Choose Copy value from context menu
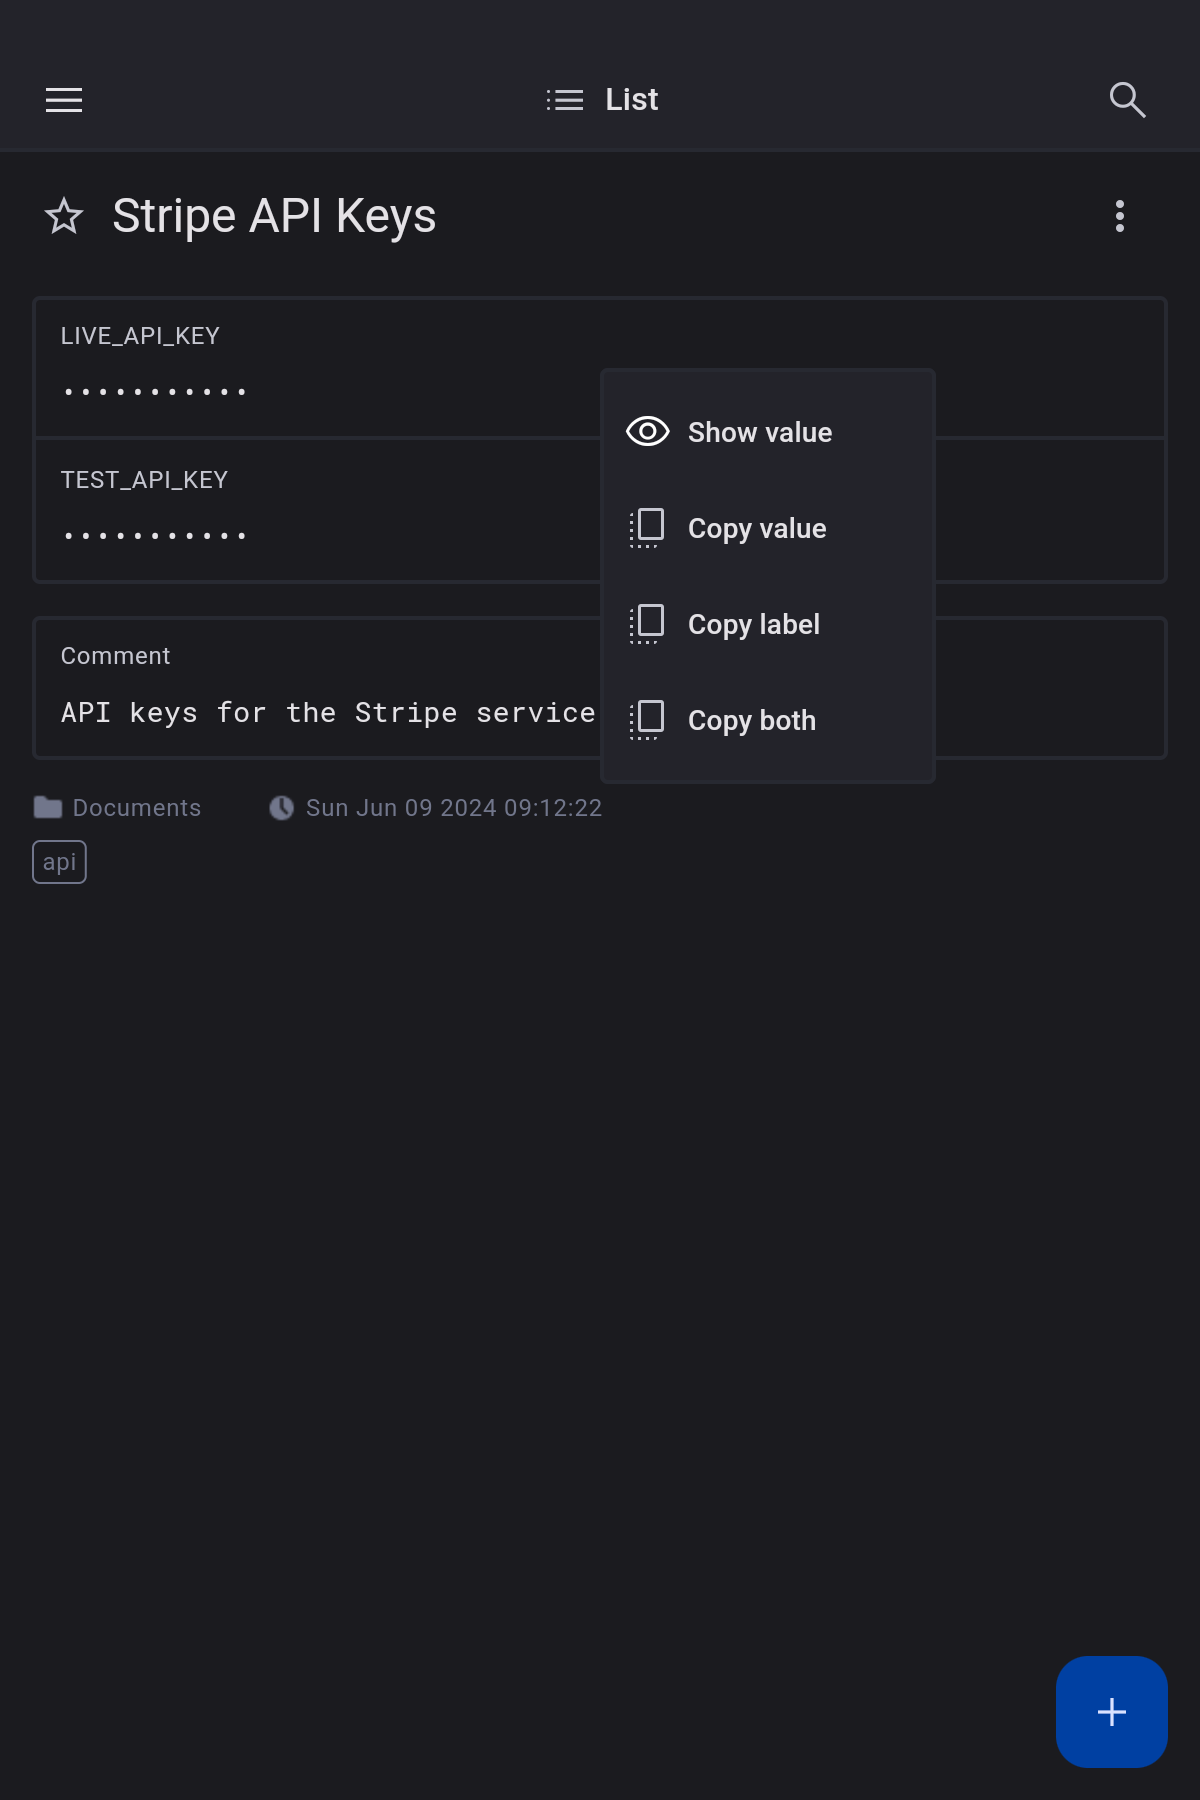 click(757, 528)
